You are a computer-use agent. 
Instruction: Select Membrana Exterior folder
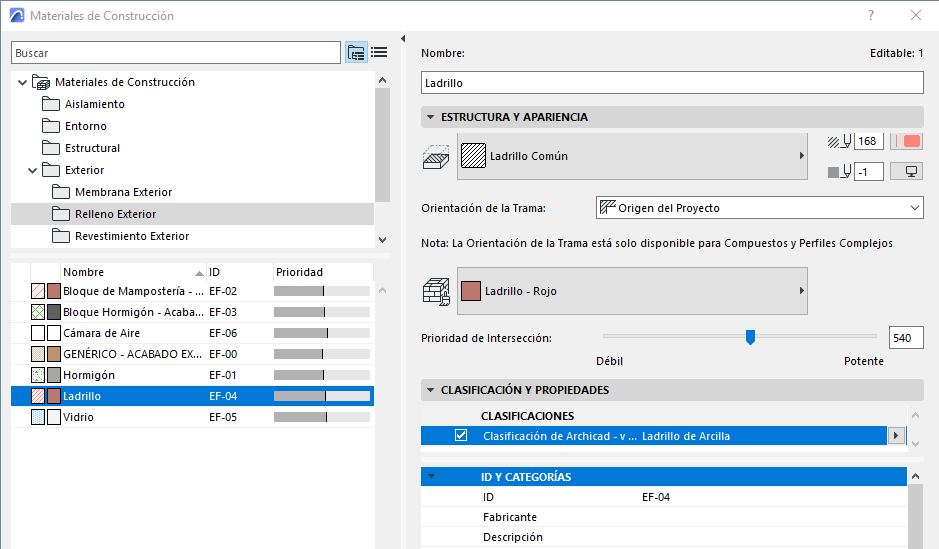[x=123, y=192]
